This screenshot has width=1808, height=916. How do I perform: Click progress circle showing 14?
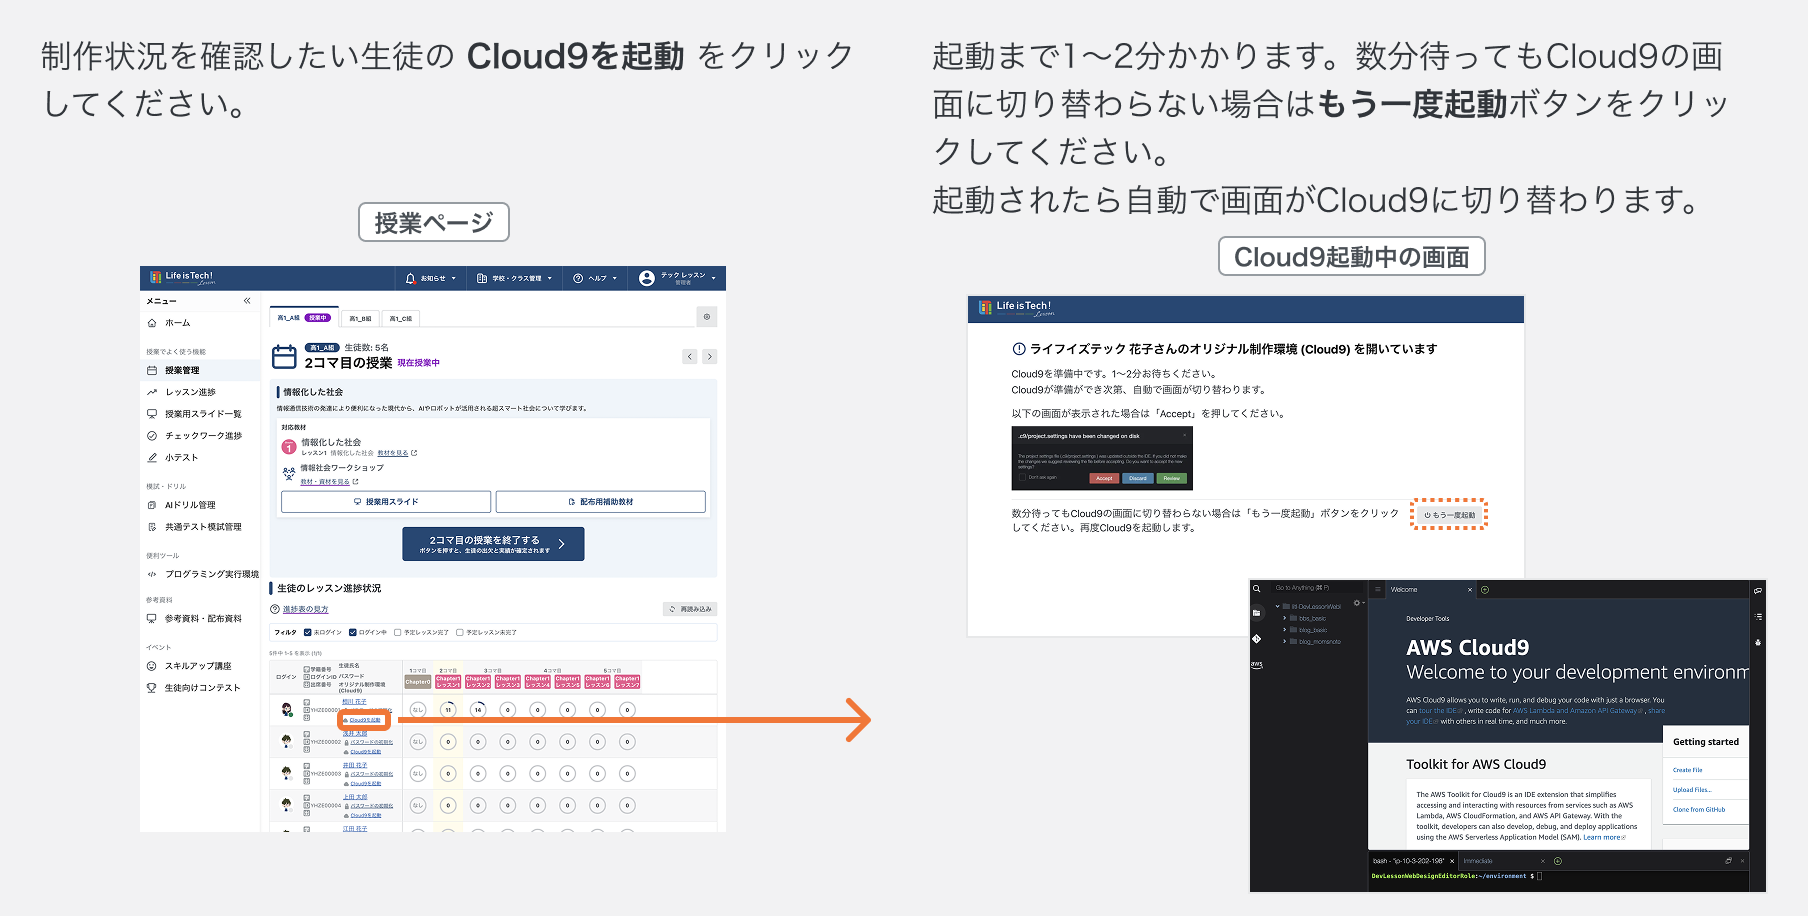[x=478, y=710]
